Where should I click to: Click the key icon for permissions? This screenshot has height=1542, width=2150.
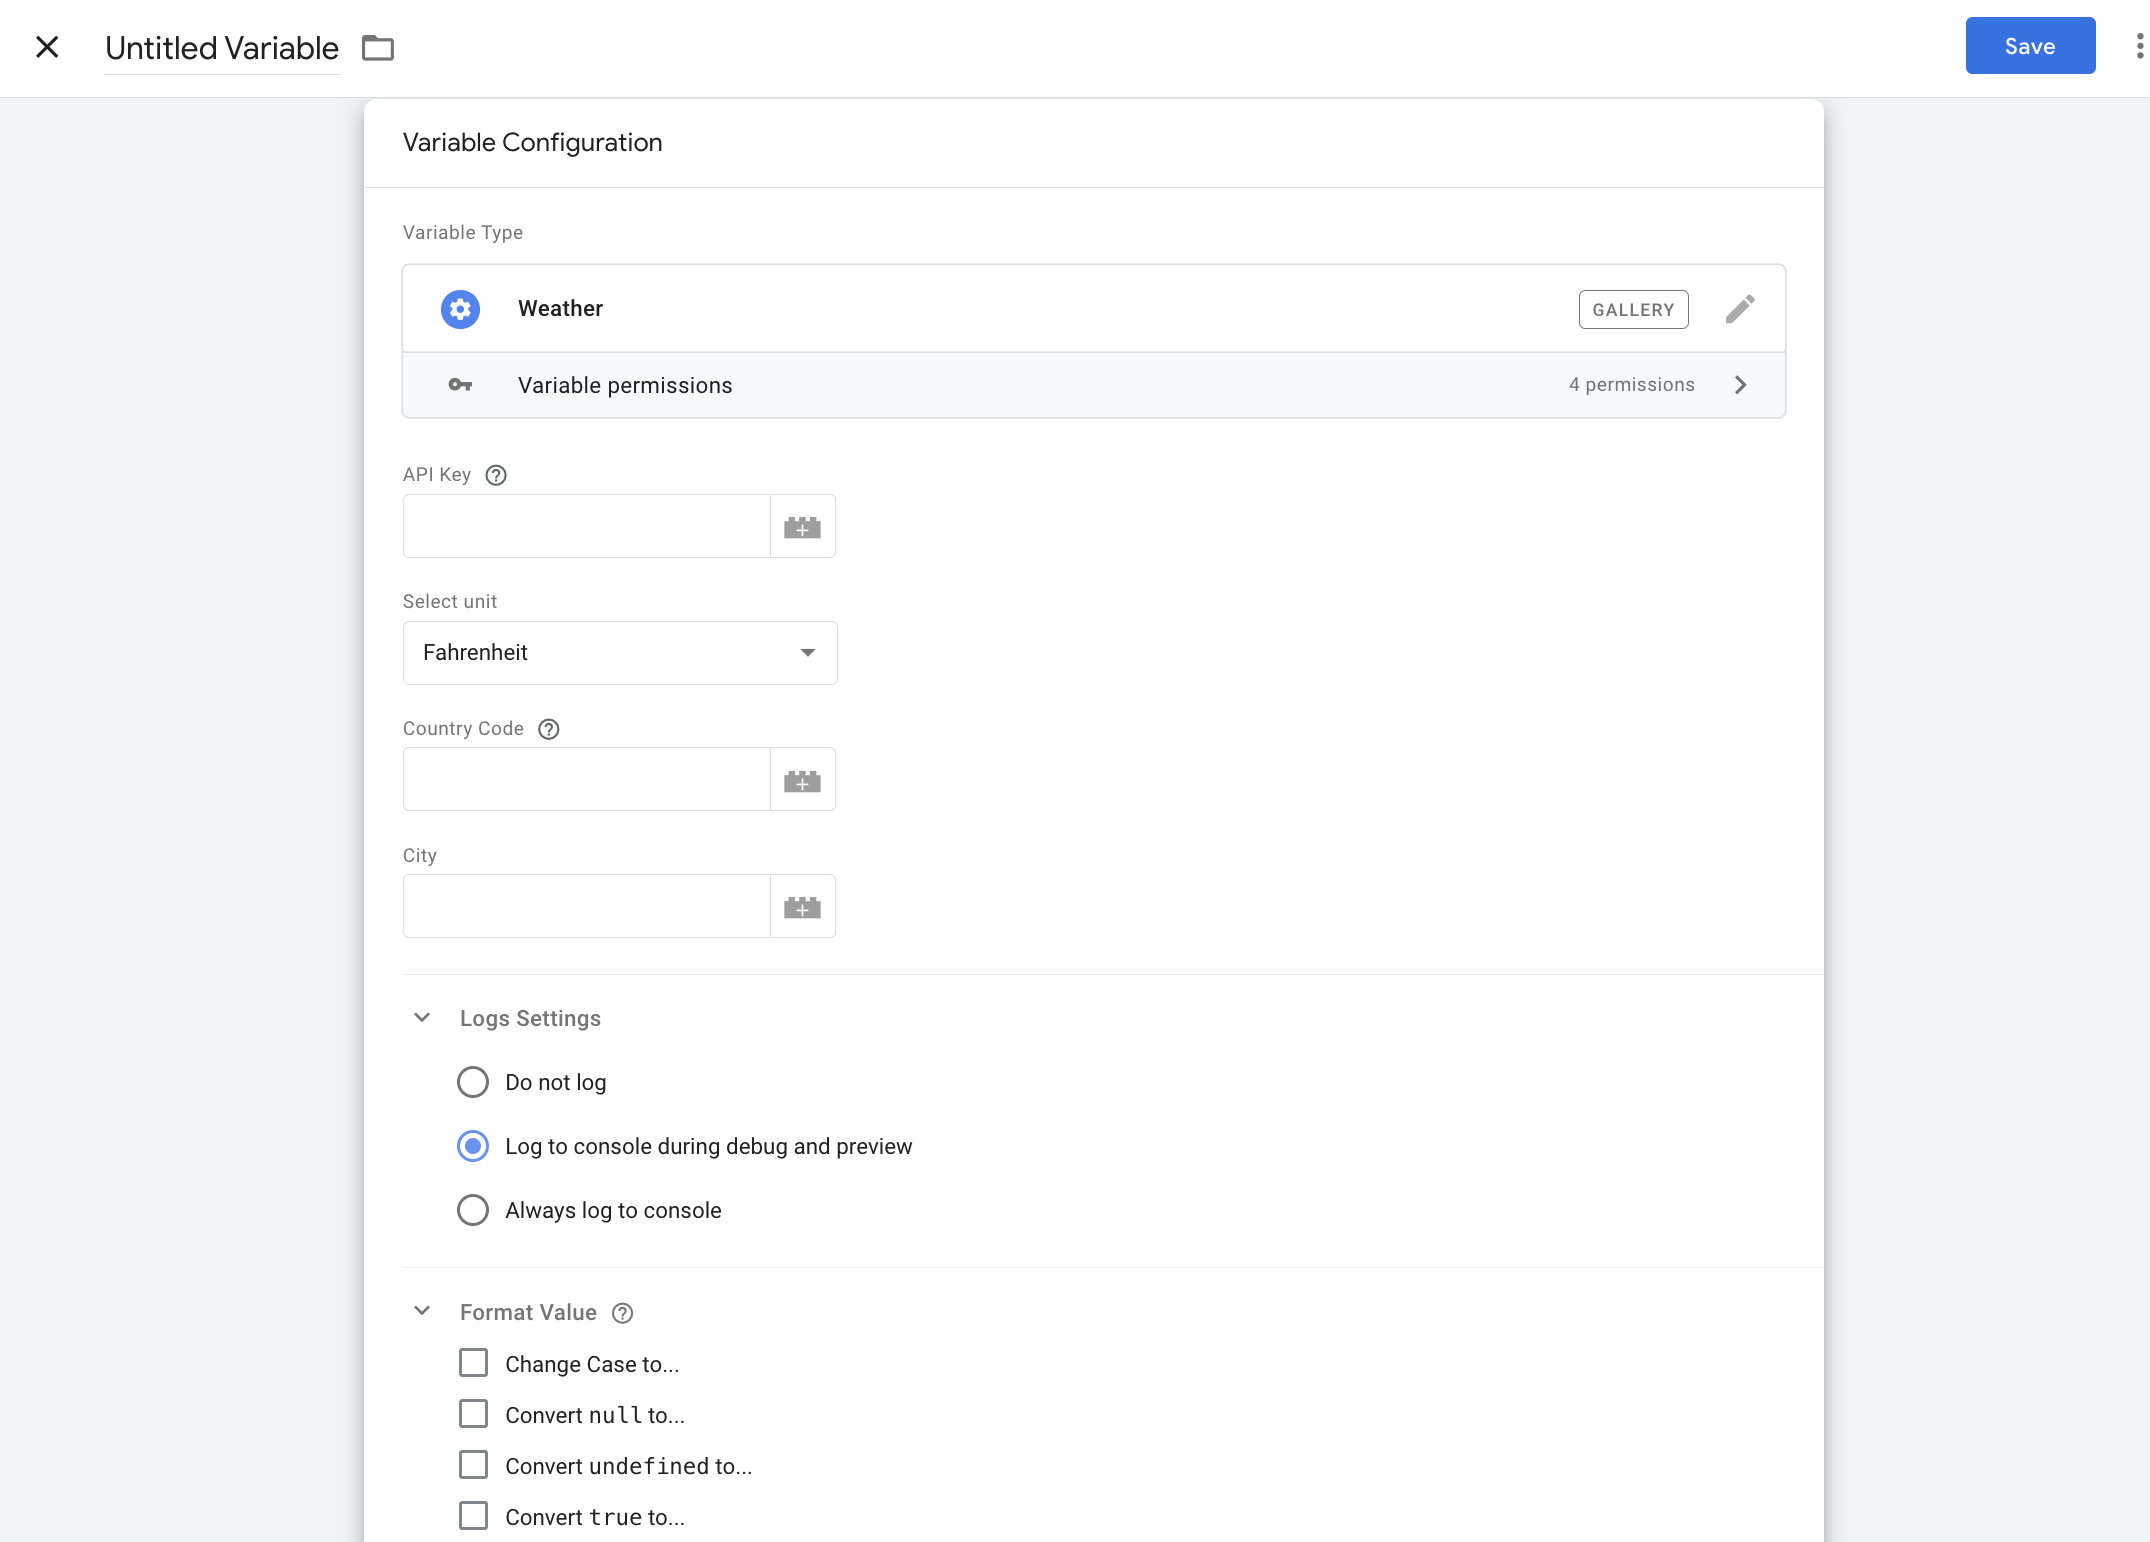pyautogui.click(x=460, y=385)
